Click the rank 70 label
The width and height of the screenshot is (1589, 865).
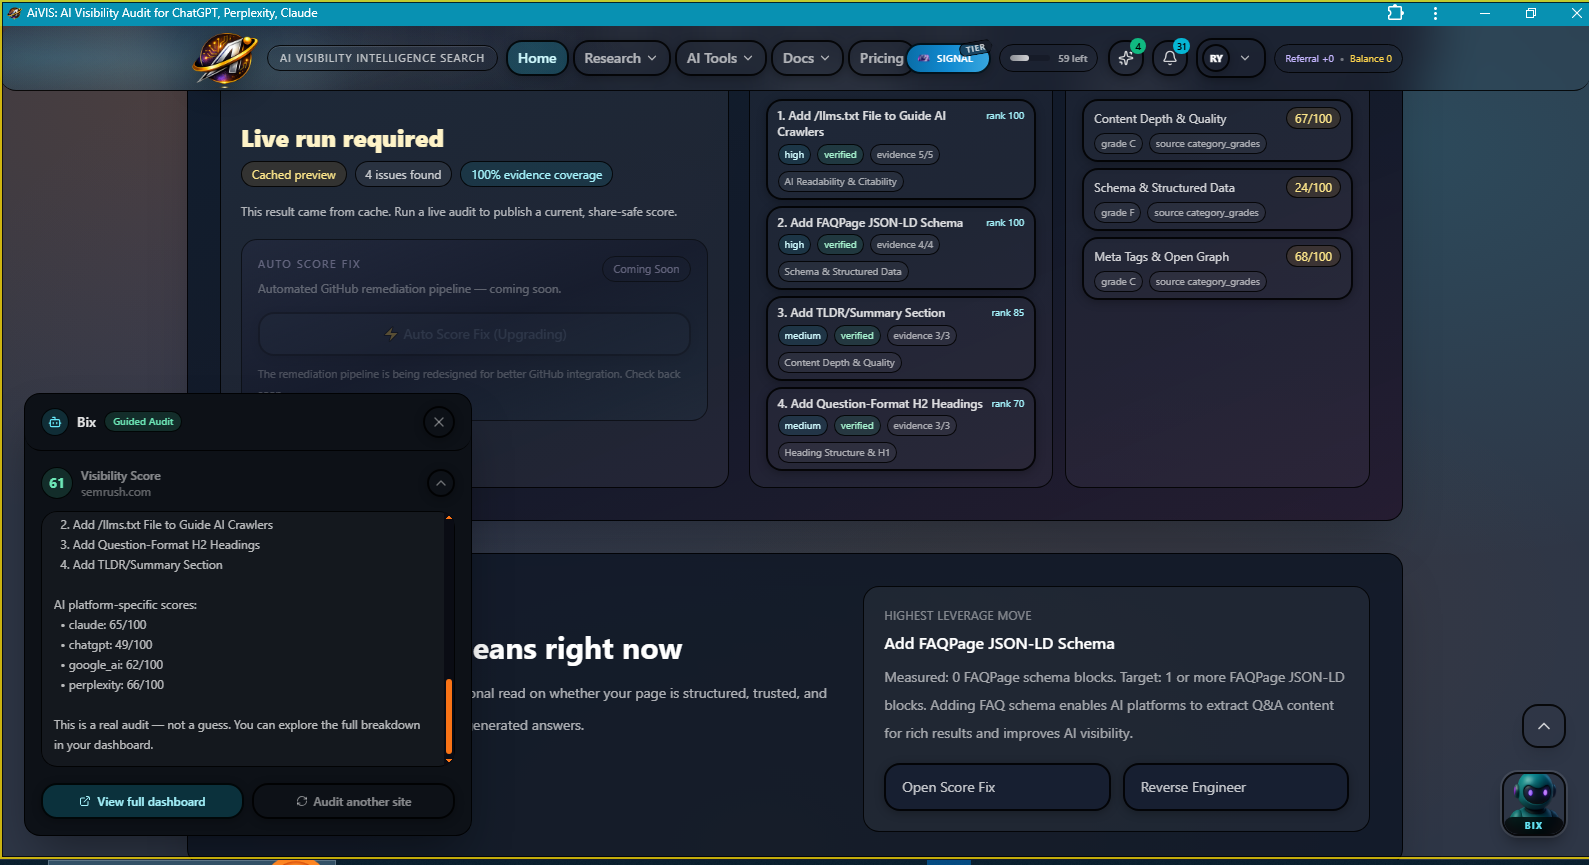1008,404
